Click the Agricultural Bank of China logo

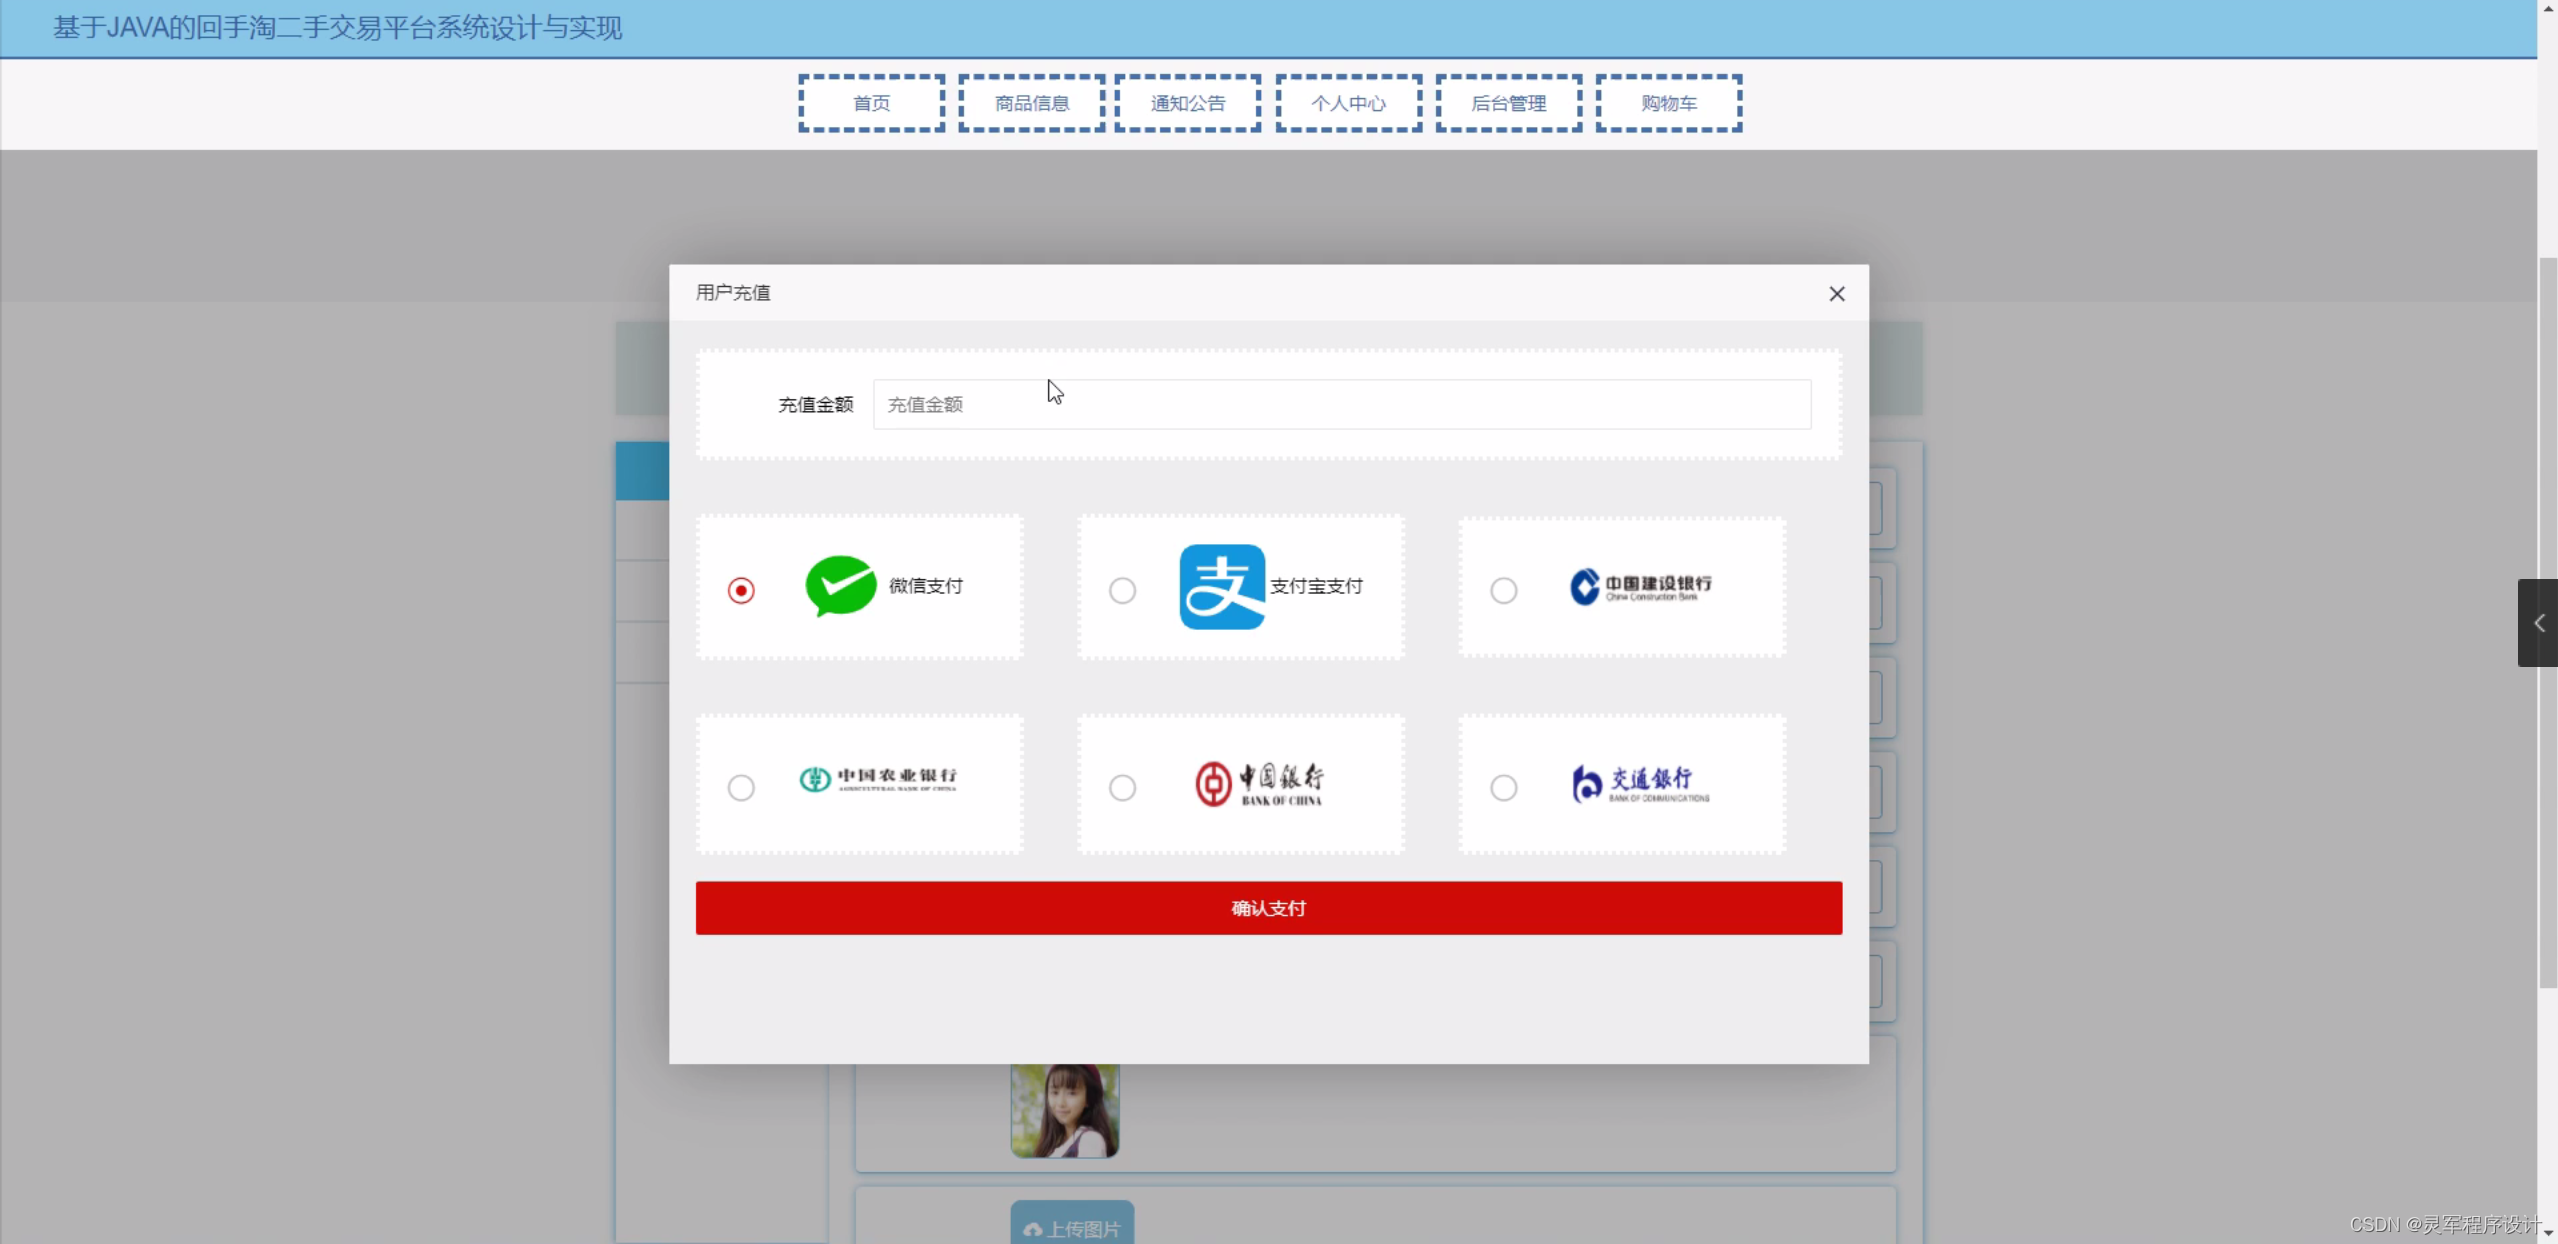(x=877, y=779)
